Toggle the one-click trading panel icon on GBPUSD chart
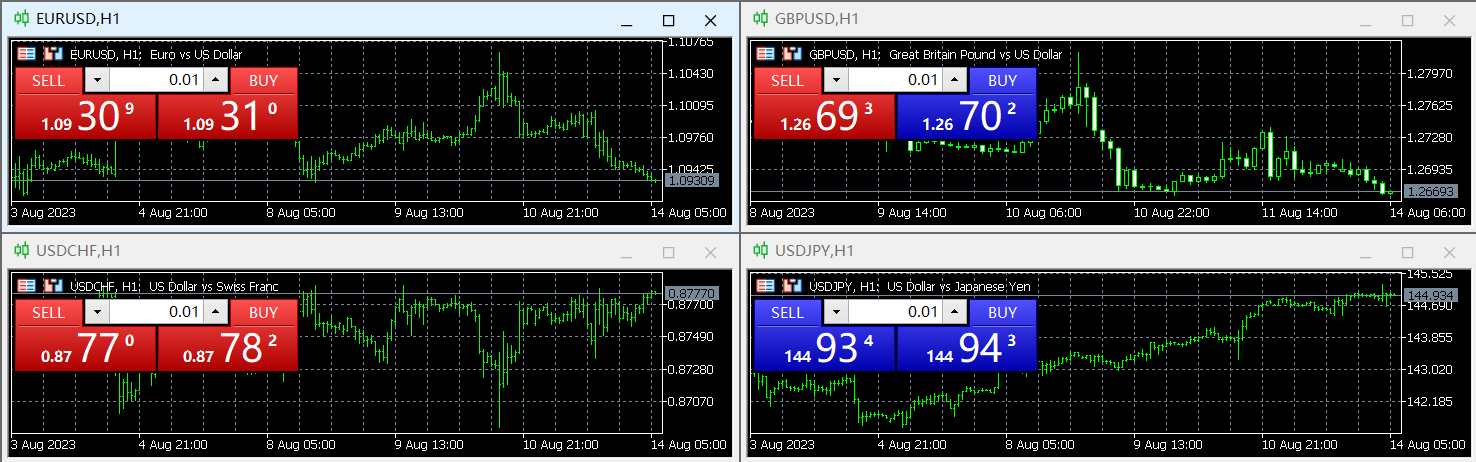 [766, 55]
